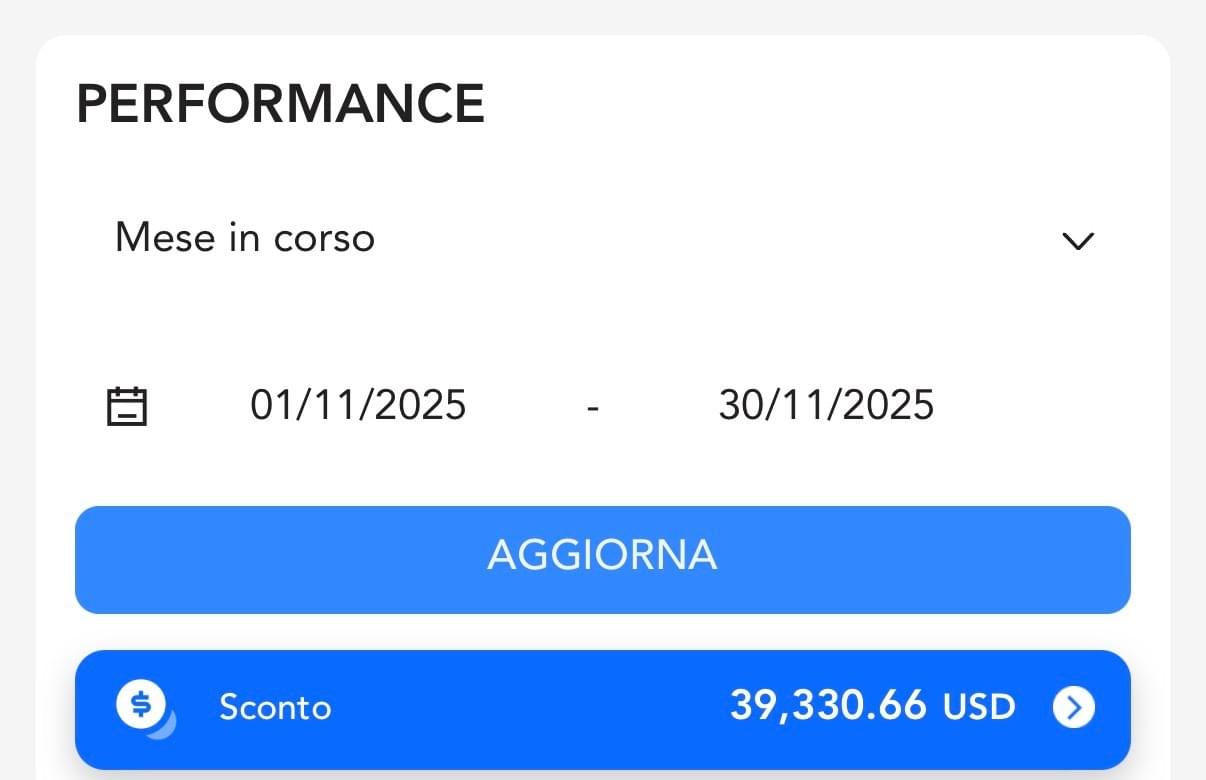Open the calendar date picker icon

[x=127, y=406]
